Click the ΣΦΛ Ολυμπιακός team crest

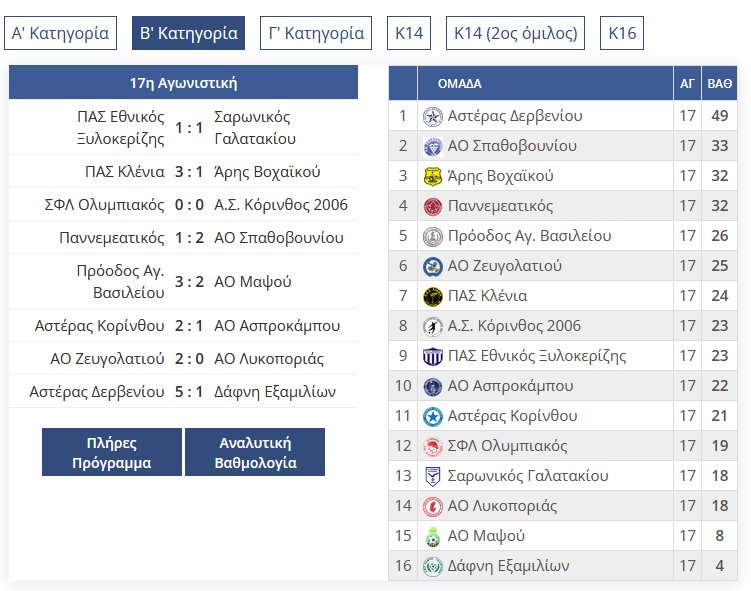[432, 446]
